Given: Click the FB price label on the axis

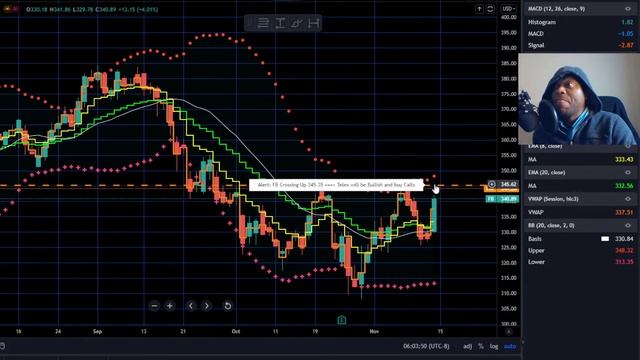Looking at the screenshot, I should (502, 199).
